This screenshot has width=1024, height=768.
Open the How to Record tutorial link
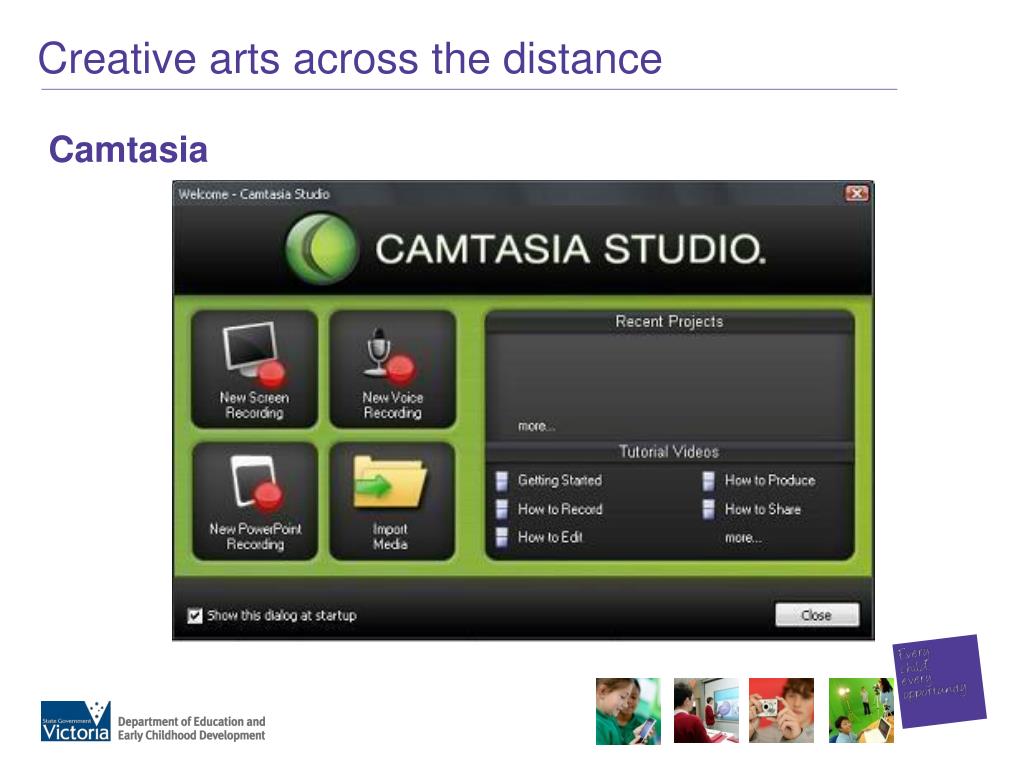point(560,509)
